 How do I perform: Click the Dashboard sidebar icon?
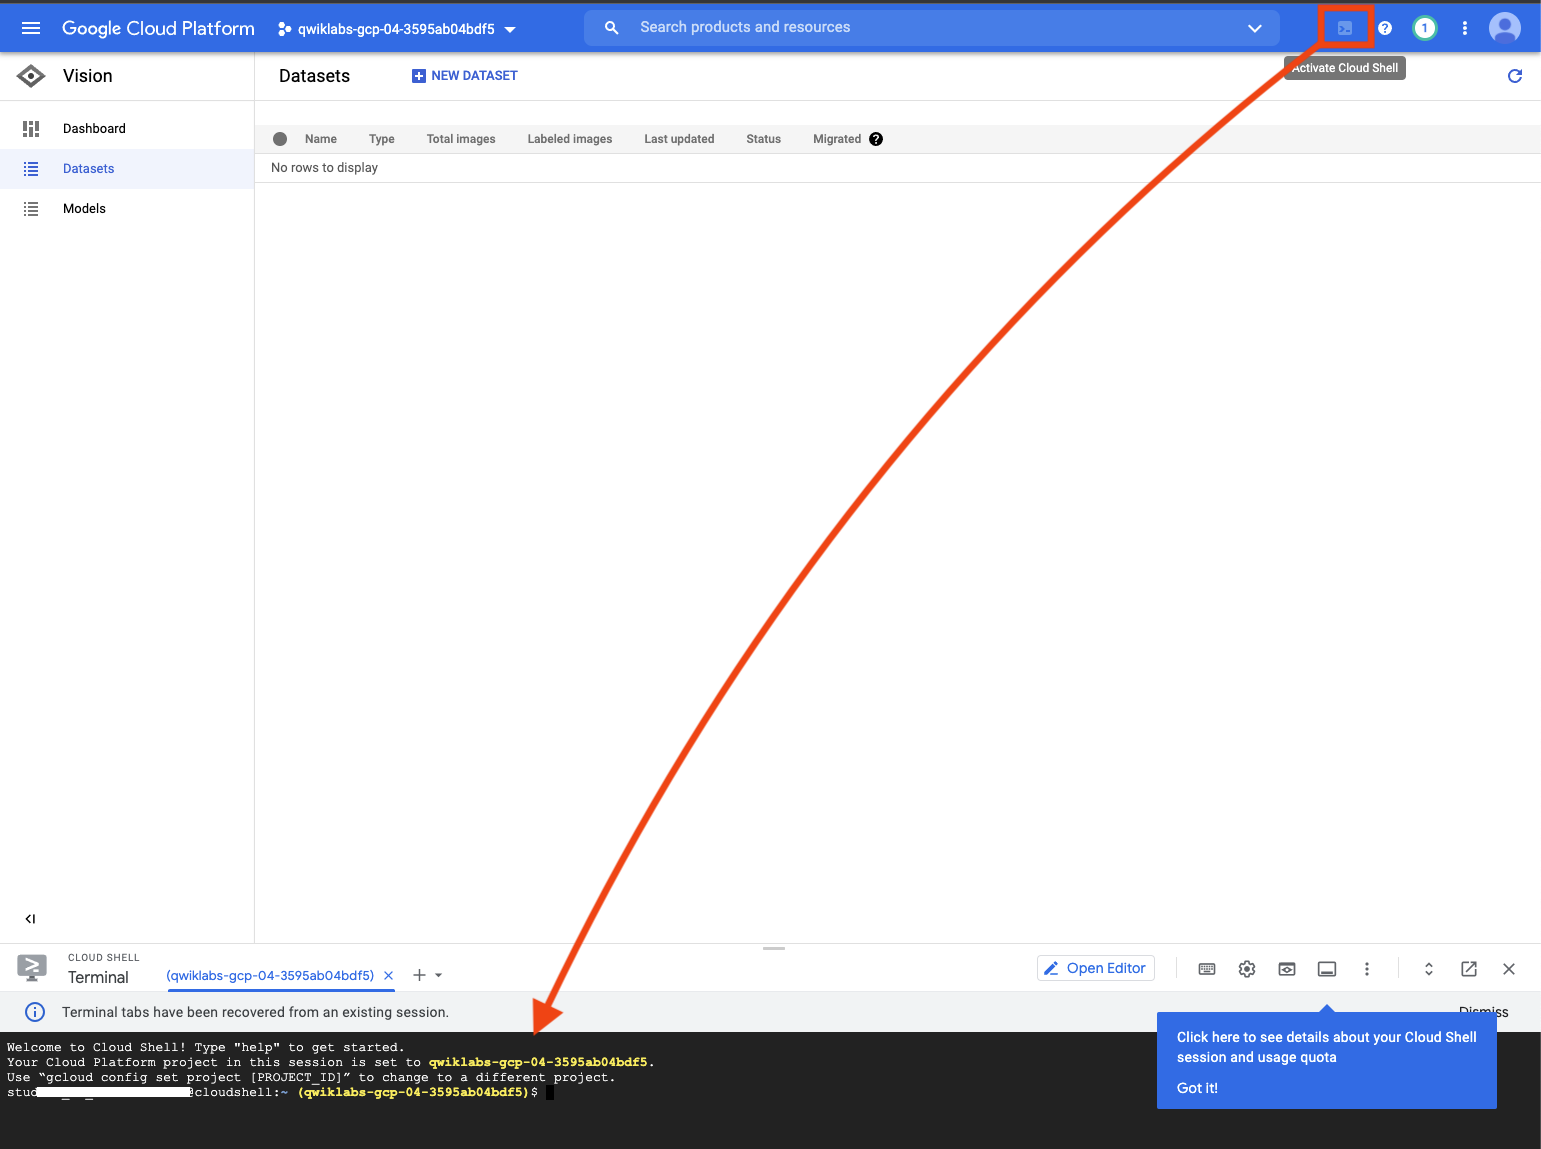[31, 128]
